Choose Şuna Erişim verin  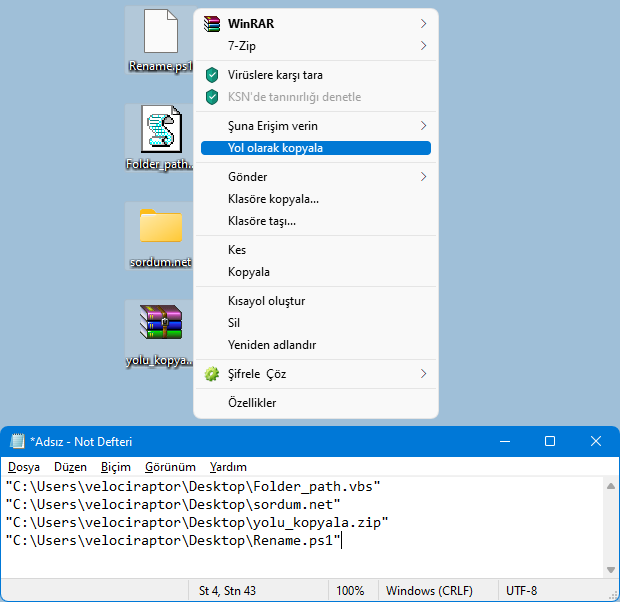point(316,126)
